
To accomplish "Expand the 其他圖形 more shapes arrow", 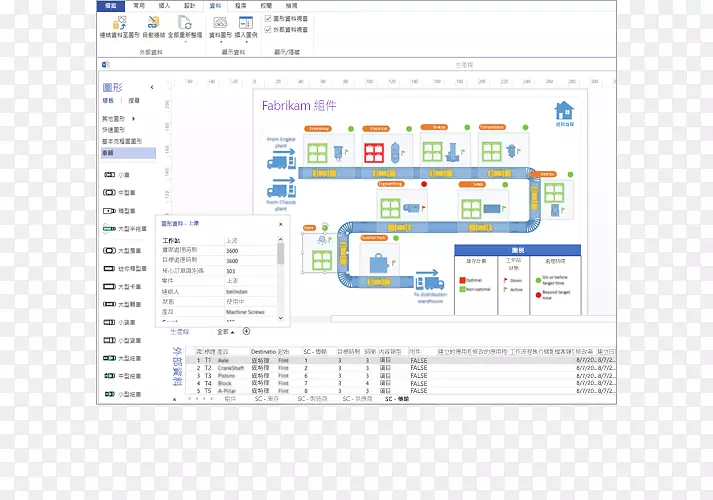I will pyautogui.click(x=133, y=119).
